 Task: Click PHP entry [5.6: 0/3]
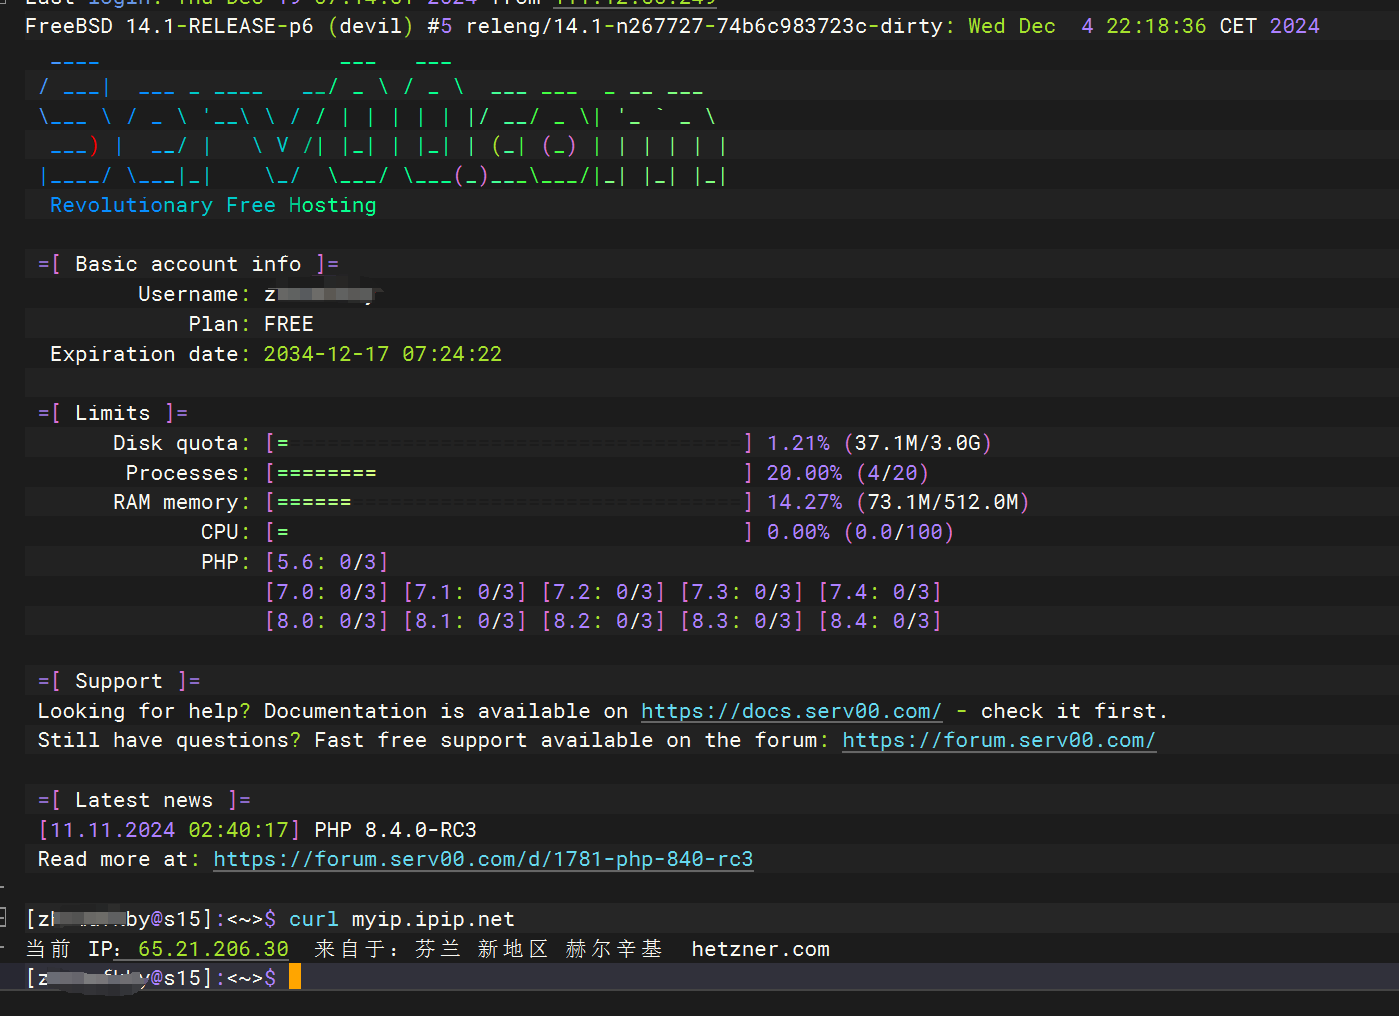click(326, 562)
